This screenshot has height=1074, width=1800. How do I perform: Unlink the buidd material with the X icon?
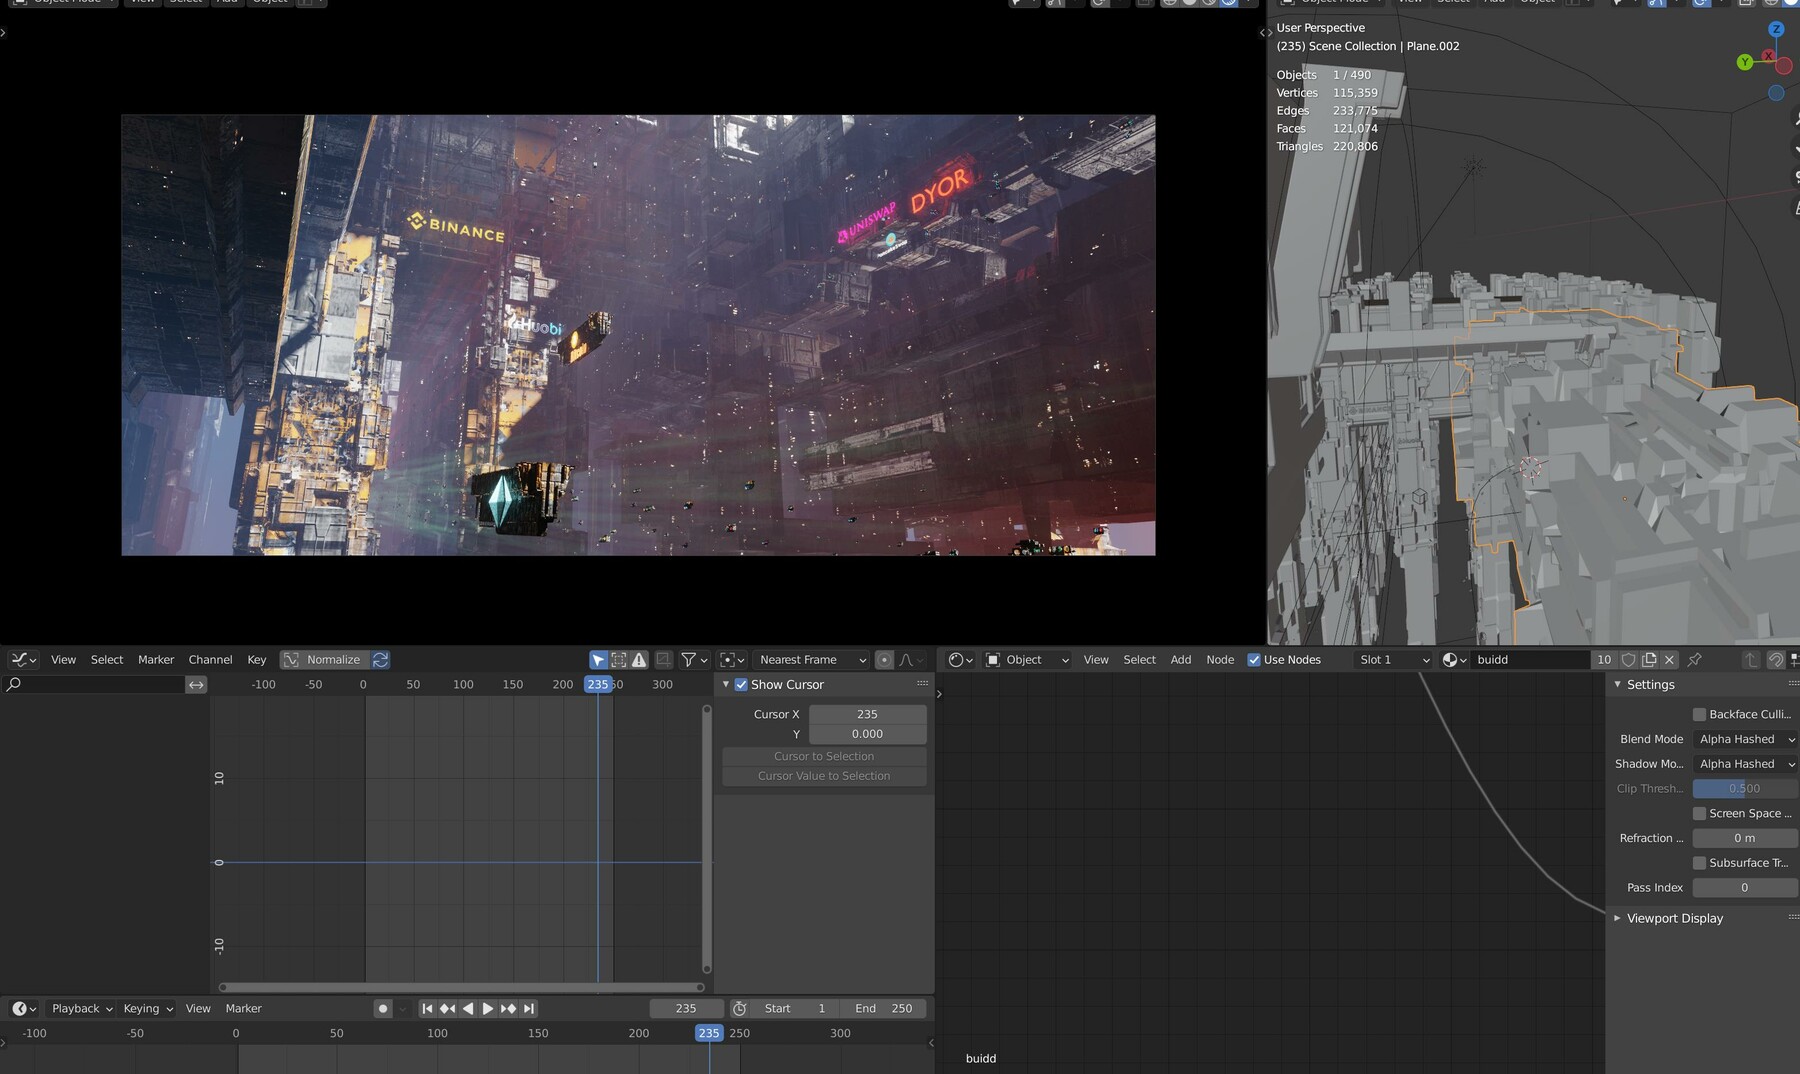pyautogui.click(x=1670, y=659)
